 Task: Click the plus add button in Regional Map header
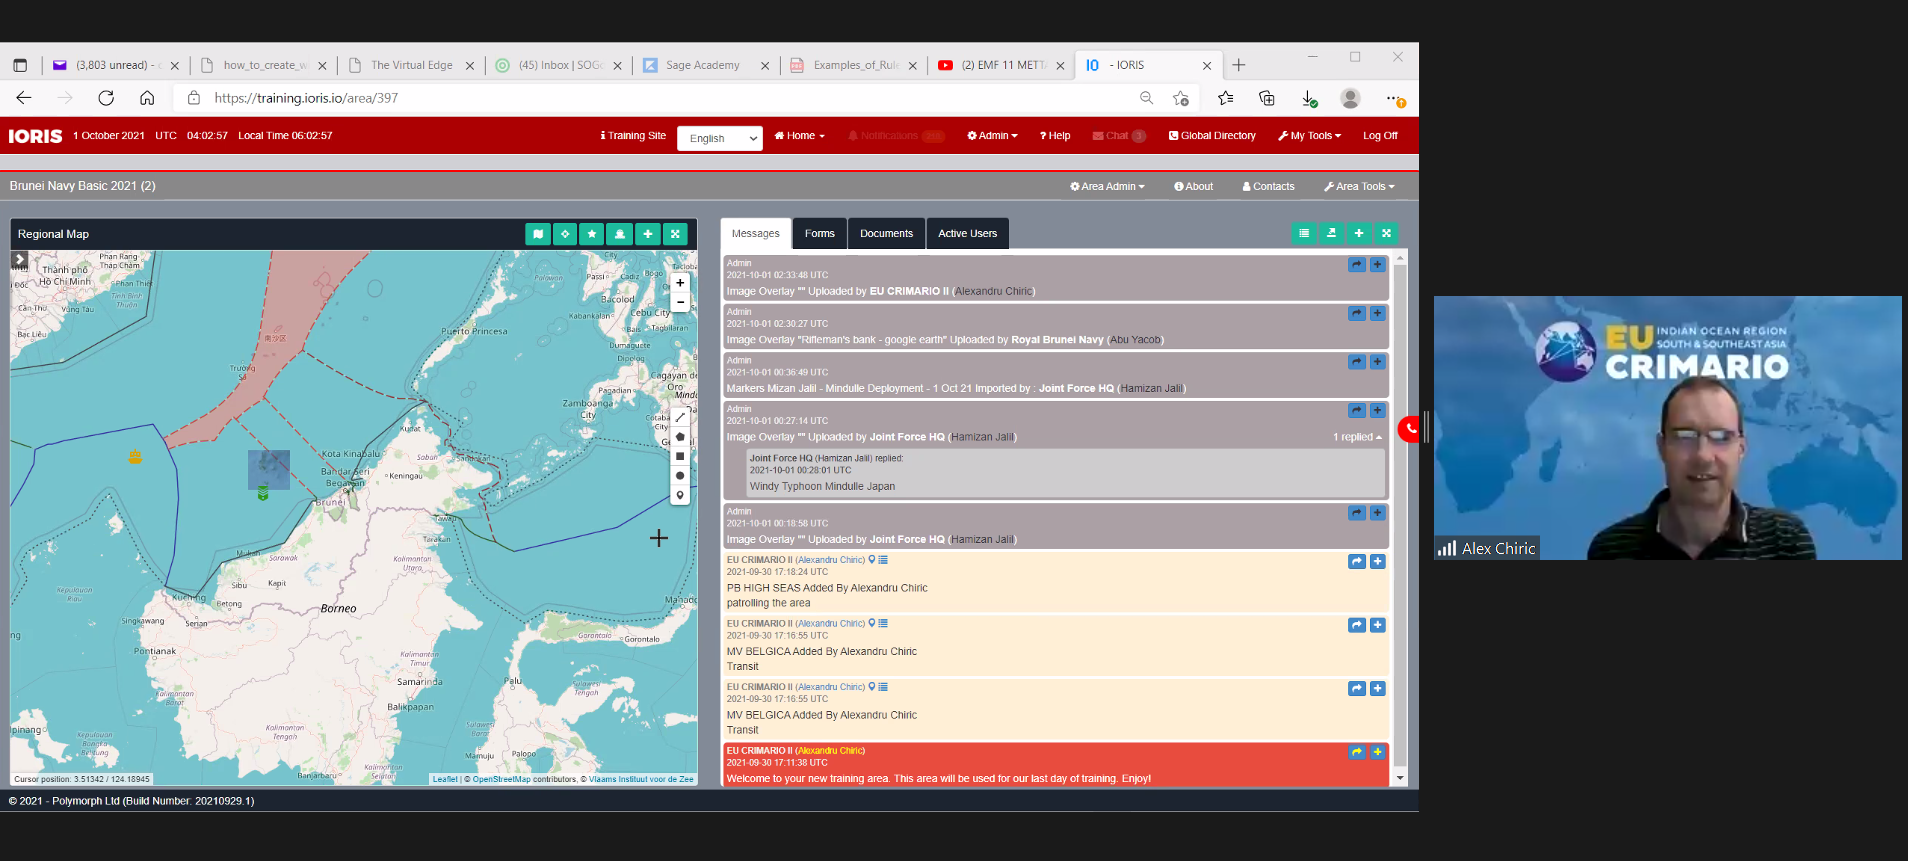(x=648, y=234)
